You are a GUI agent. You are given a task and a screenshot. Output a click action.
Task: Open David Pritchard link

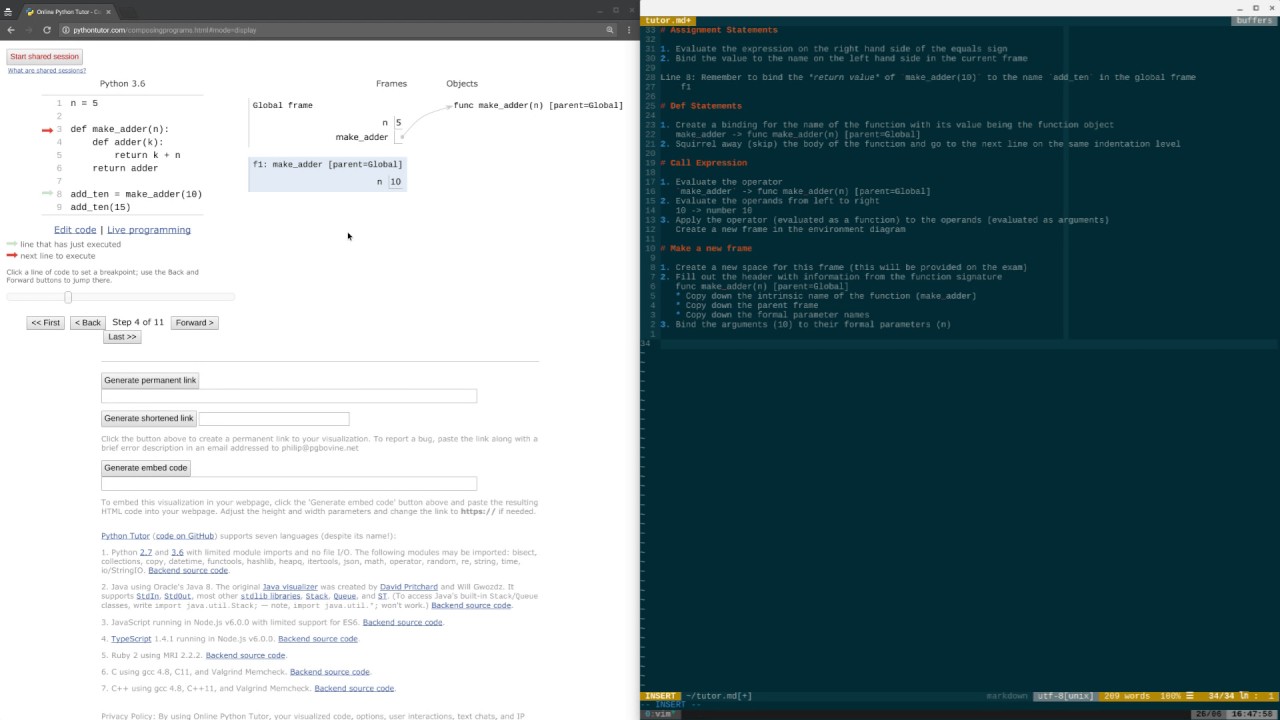coord(409,587)
